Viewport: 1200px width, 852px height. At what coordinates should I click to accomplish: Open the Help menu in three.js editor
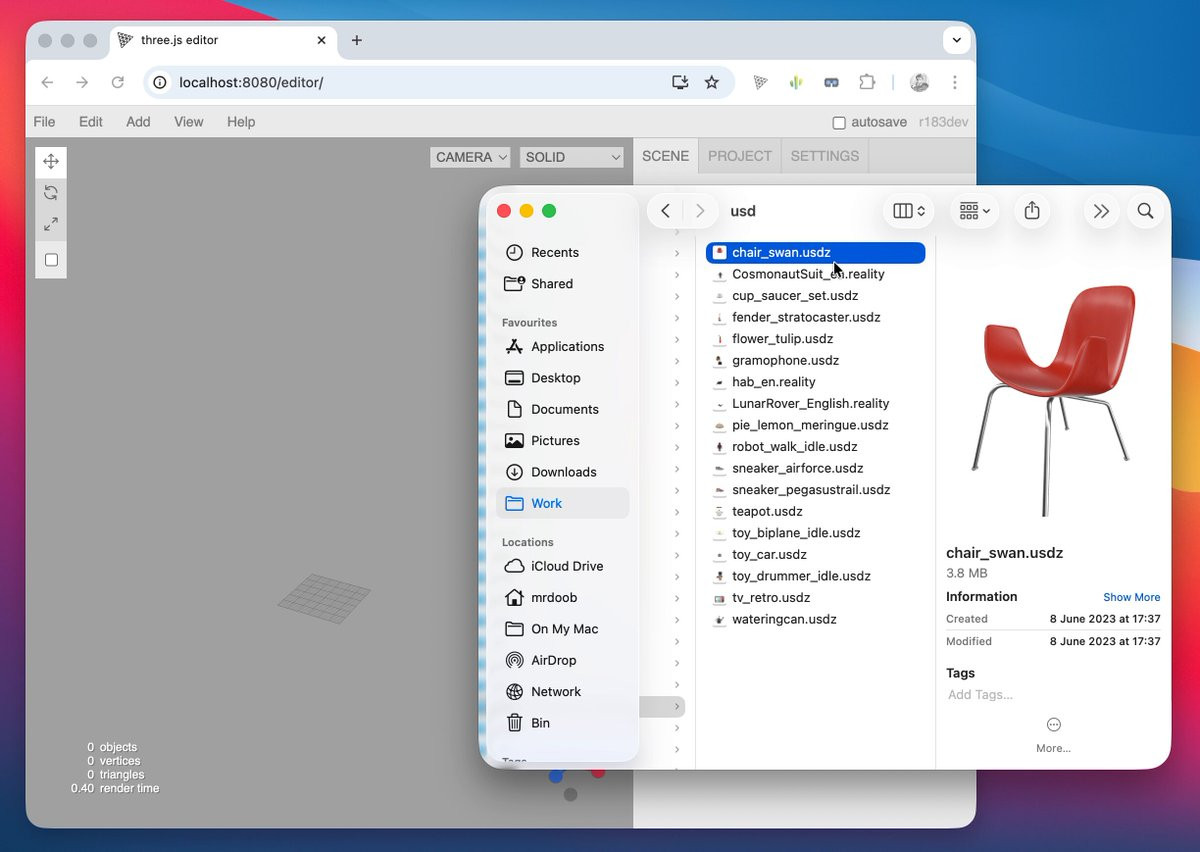pyautogui.click(x=241, y=122)
